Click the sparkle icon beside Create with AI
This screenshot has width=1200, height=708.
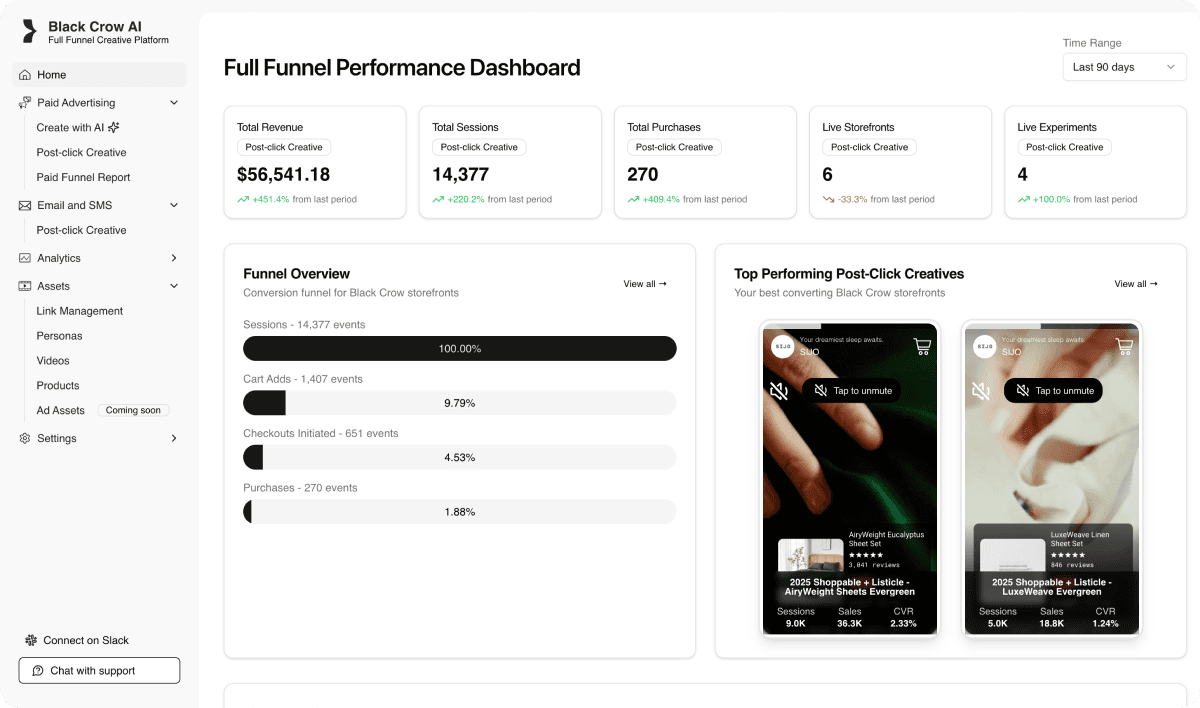[x=114, y=128]
